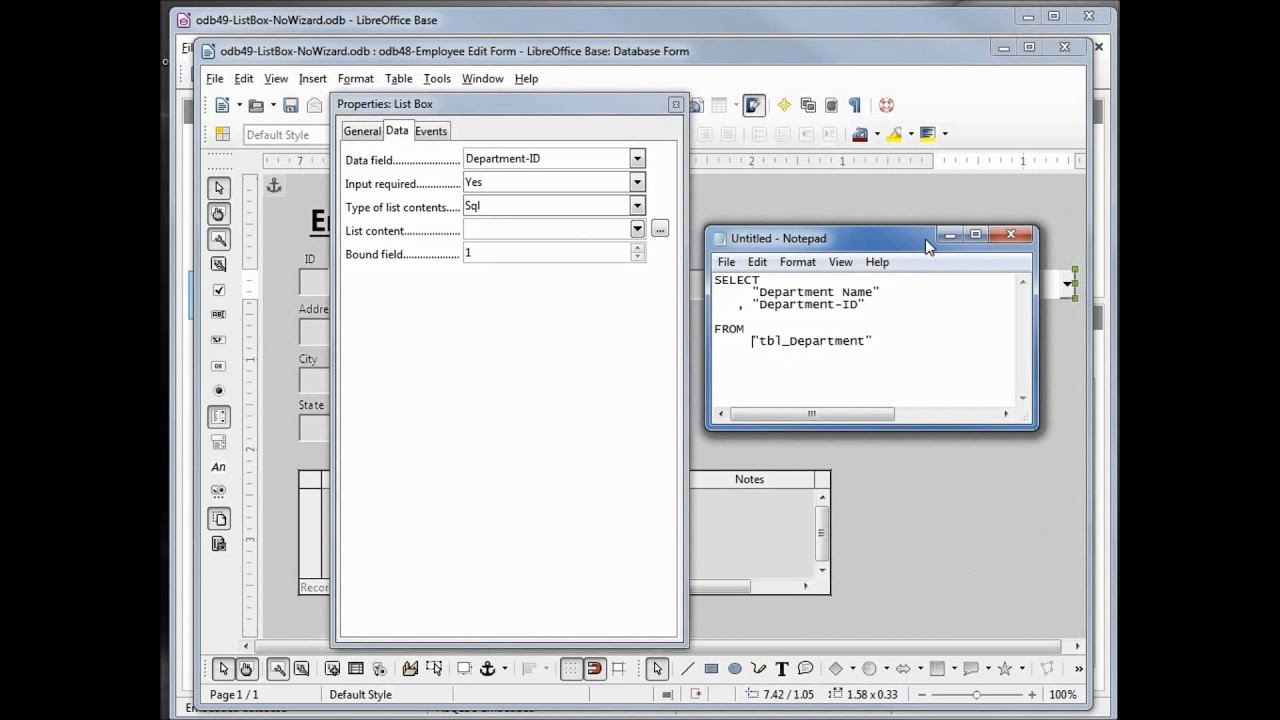Expand Basic Shapes diamond dropdown arrow

pyautogui.click(x=852, y=669)
